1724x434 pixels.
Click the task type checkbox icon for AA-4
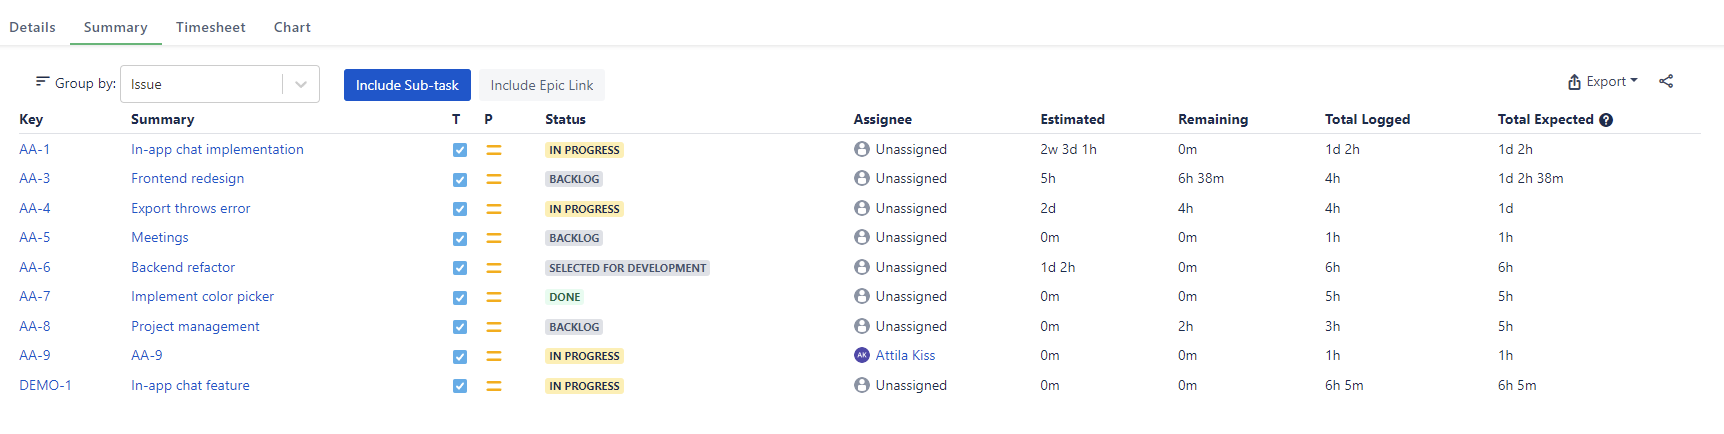(460, 209)
